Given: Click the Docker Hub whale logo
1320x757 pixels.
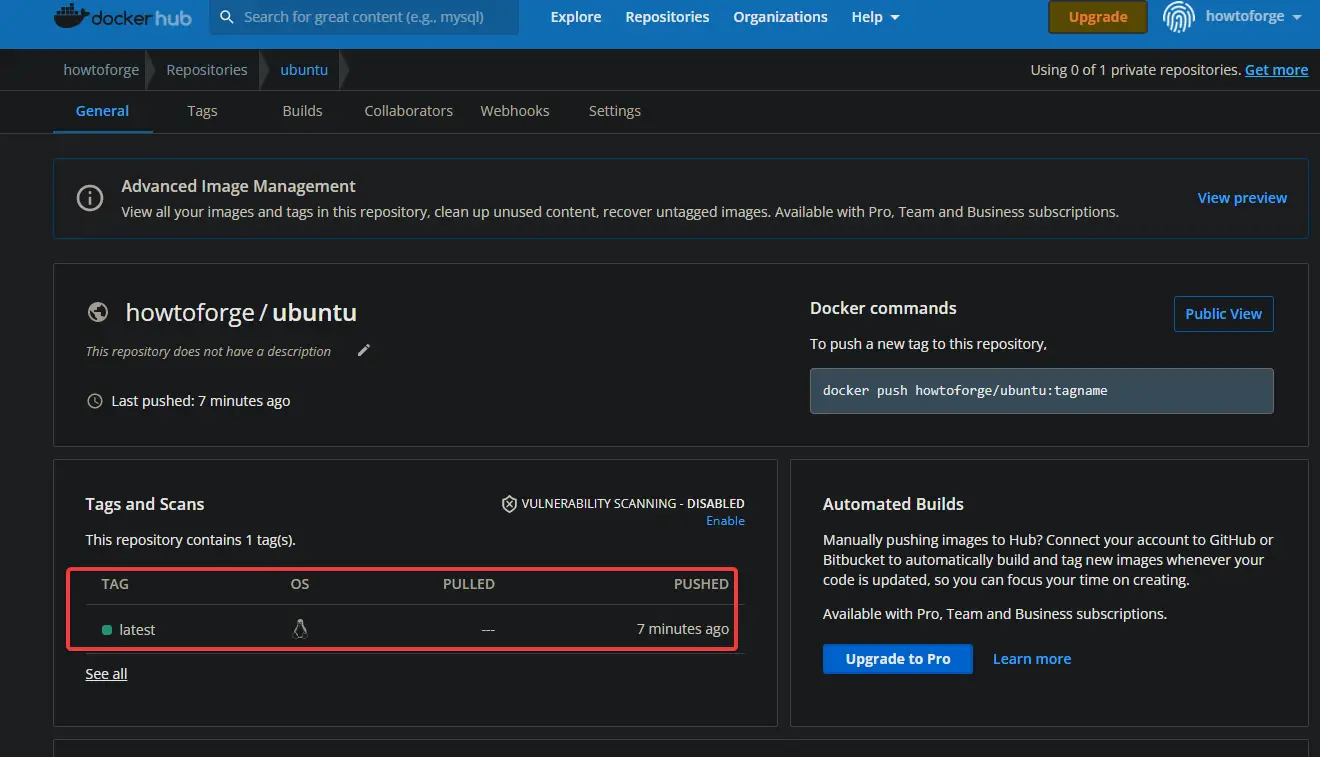Looking at the screenshot, I should pos(69,16).
